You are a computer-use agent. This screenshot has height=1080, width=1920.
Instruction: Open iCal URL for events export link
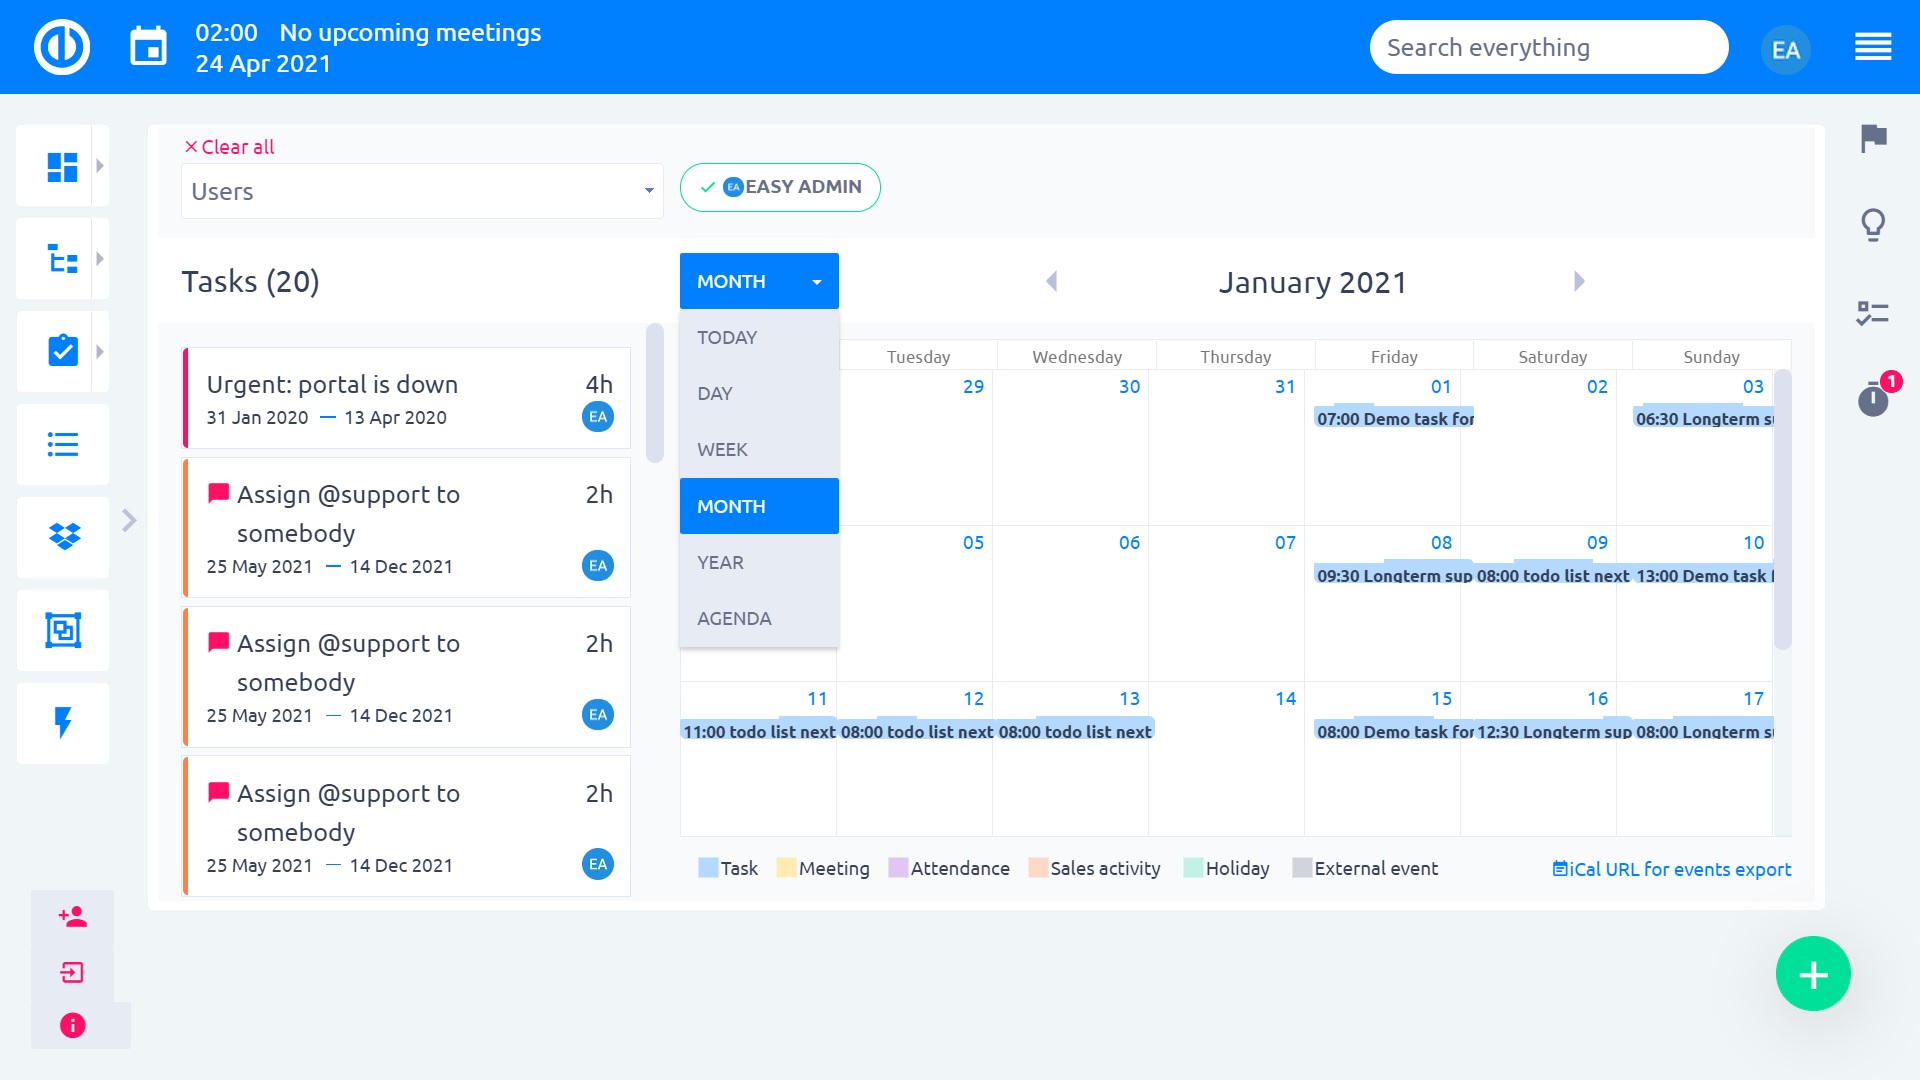(1671, 869)
